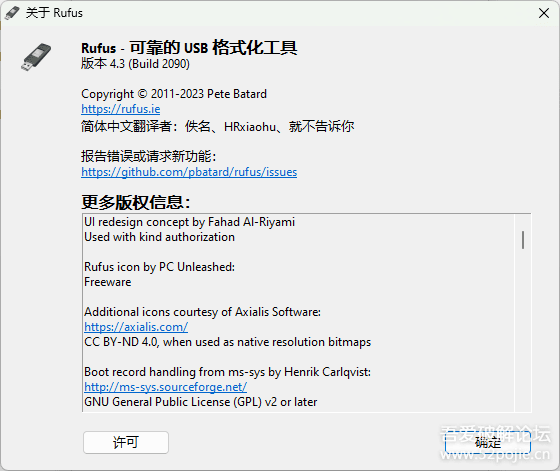Click the small Rufus icon in title bar
The width and height of the screenshot is (560, 471).
click(x=12, y=13)
